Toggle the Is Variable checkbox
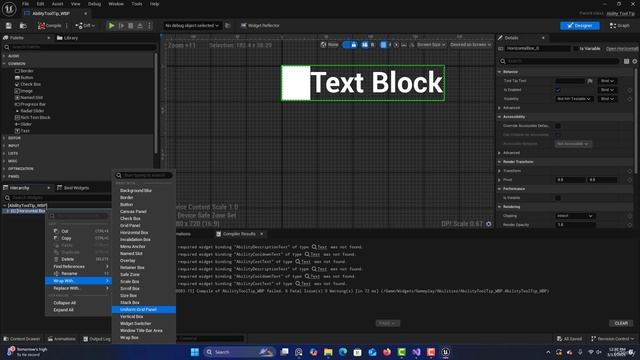This screenshot has width=640, height=360. (x=576, y=49)
